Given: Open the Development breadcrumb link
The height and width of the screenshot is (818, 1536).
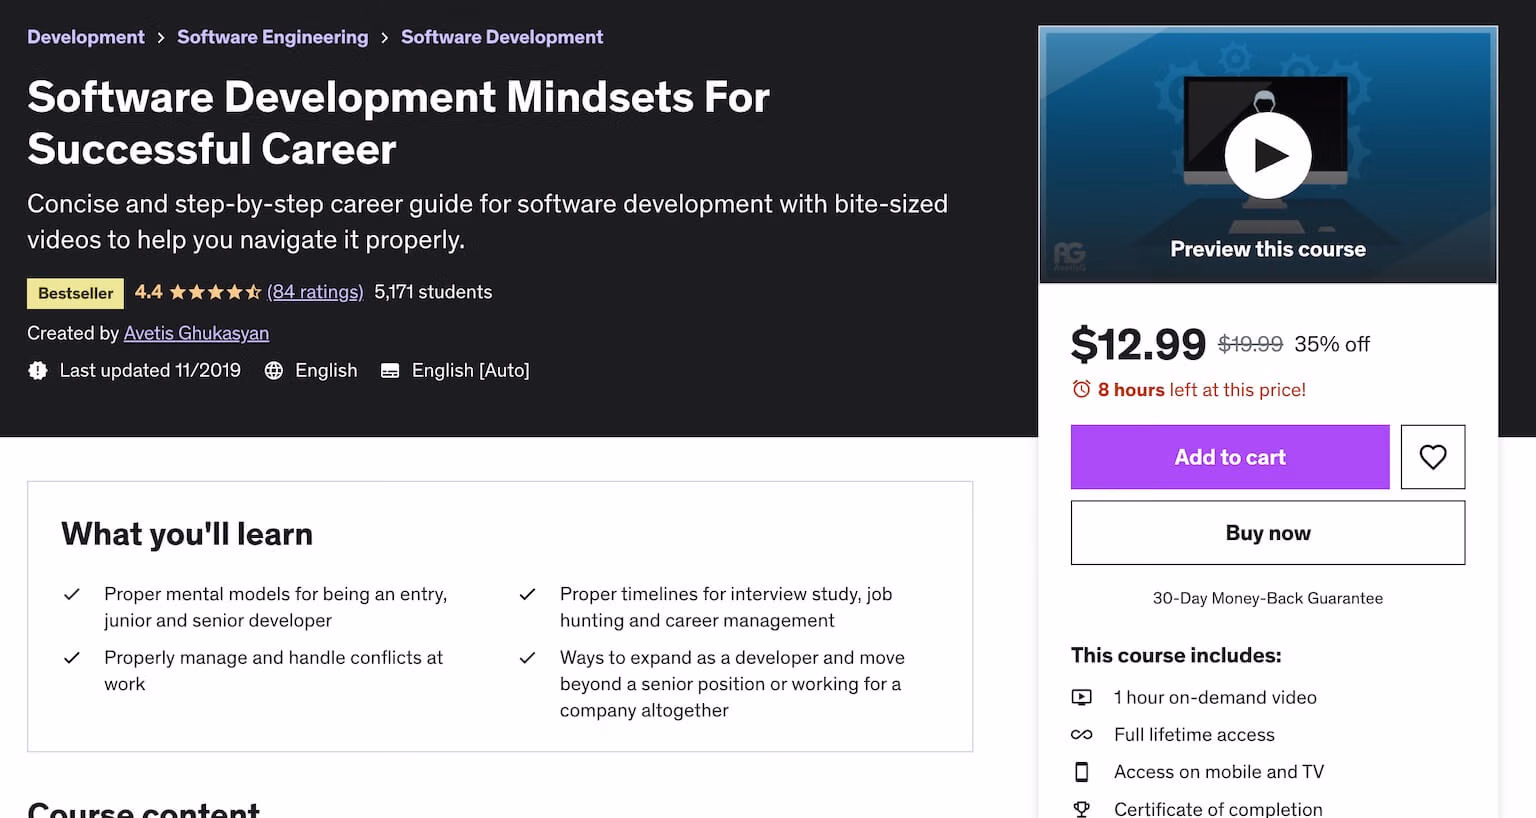Looking at the screenshot, I should (x=86, y=37).
